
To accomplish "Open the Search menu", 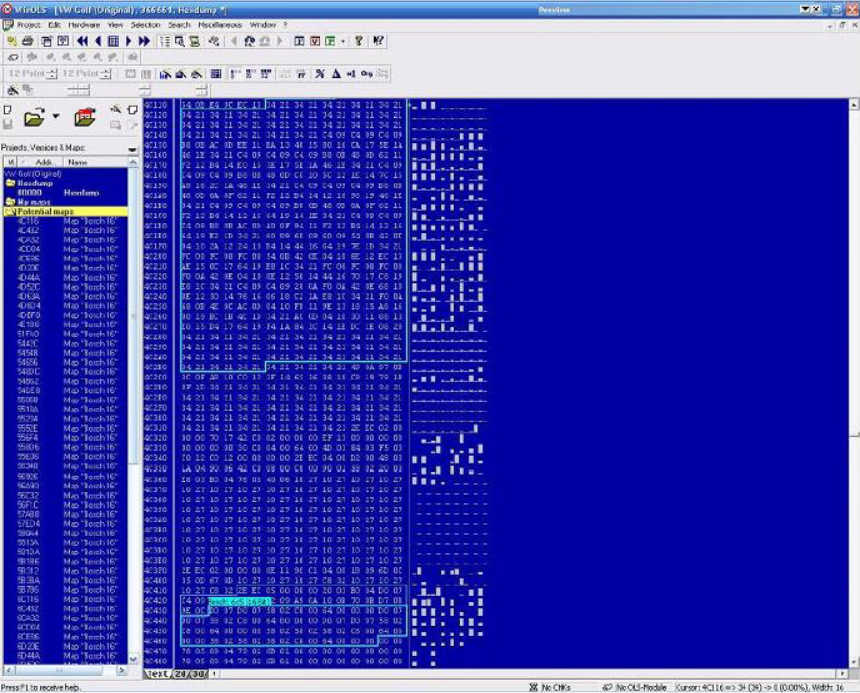I will click(179, 25).
